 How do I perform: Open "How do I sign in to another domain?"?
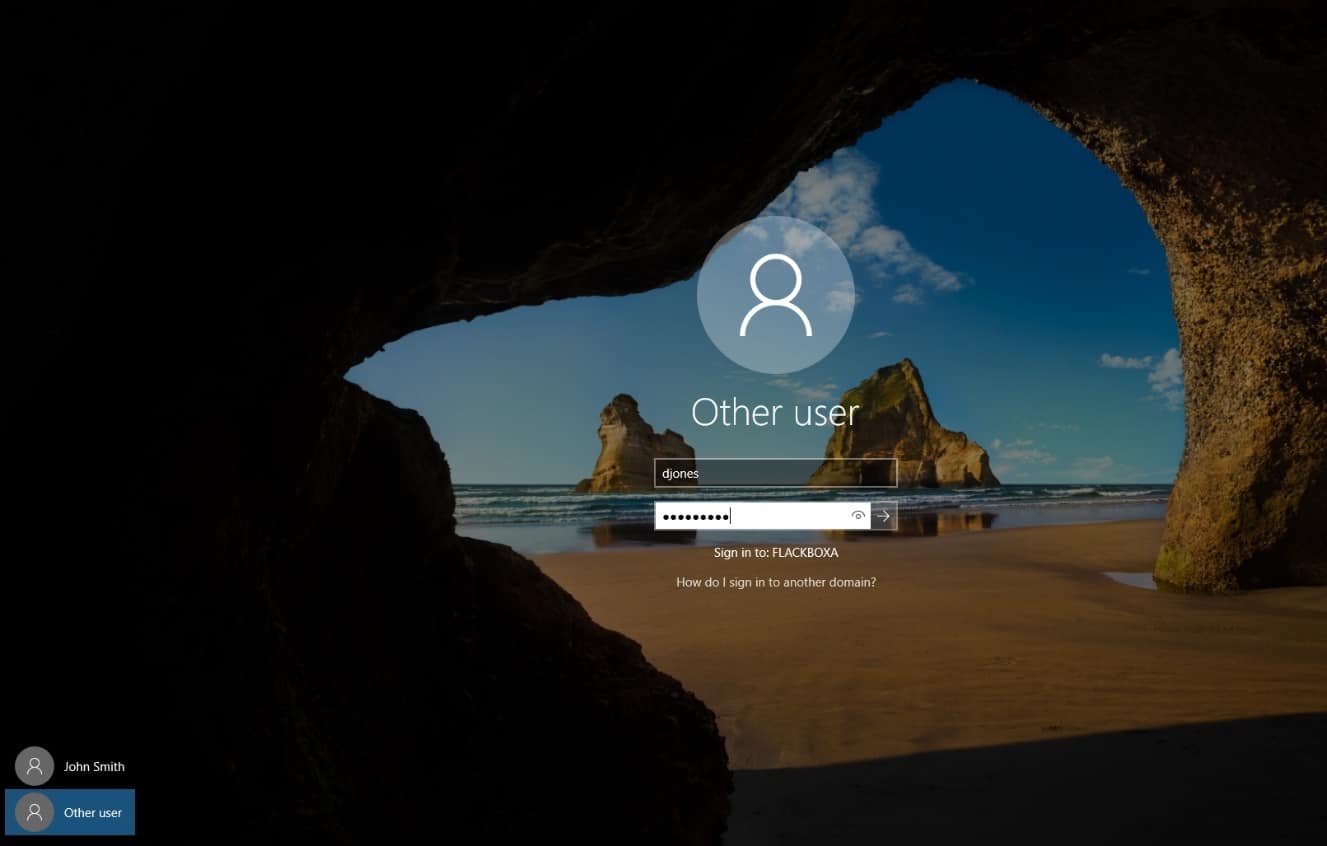775,582
